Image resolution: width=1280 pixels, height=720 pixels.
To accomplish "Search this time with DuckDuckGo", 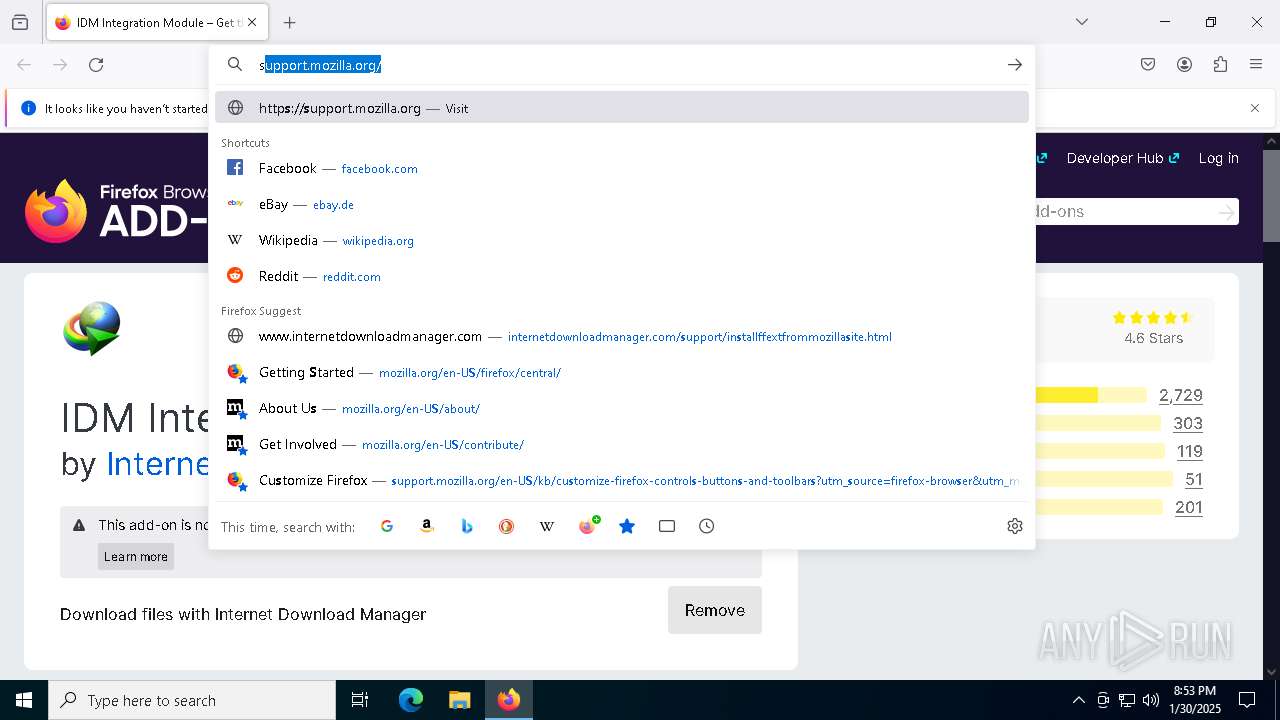I will pos(507,526).
